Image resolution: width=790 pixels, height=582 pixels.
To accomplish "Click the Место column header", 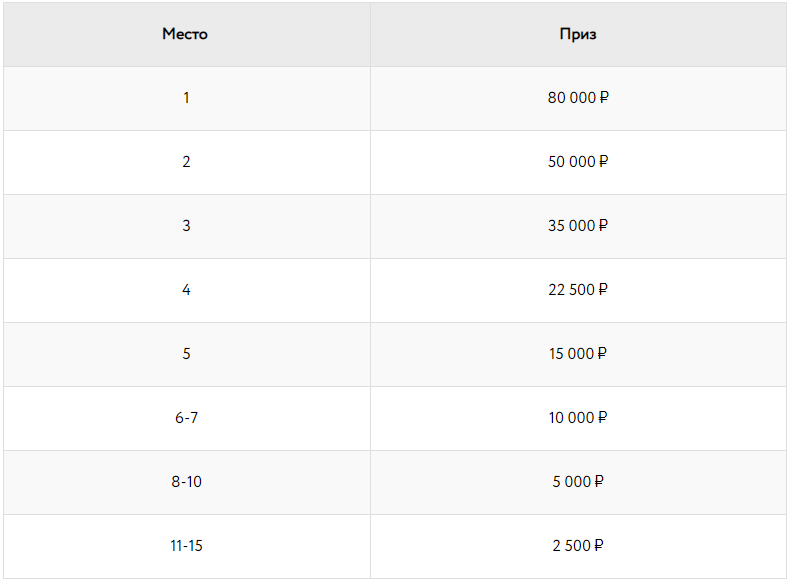I will coord(186,34).
